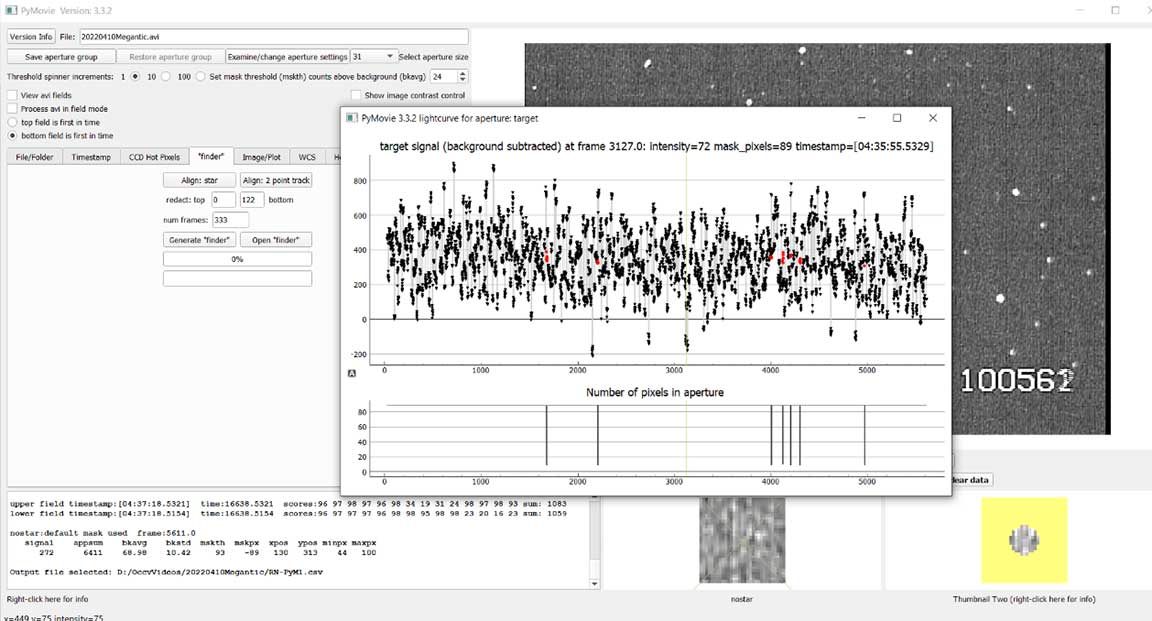The height and width of the screenshot is (621, 1152).
Task: Click the PyMovie main window title bar icon
Action: pyautogui.click(x=11, y=10)
